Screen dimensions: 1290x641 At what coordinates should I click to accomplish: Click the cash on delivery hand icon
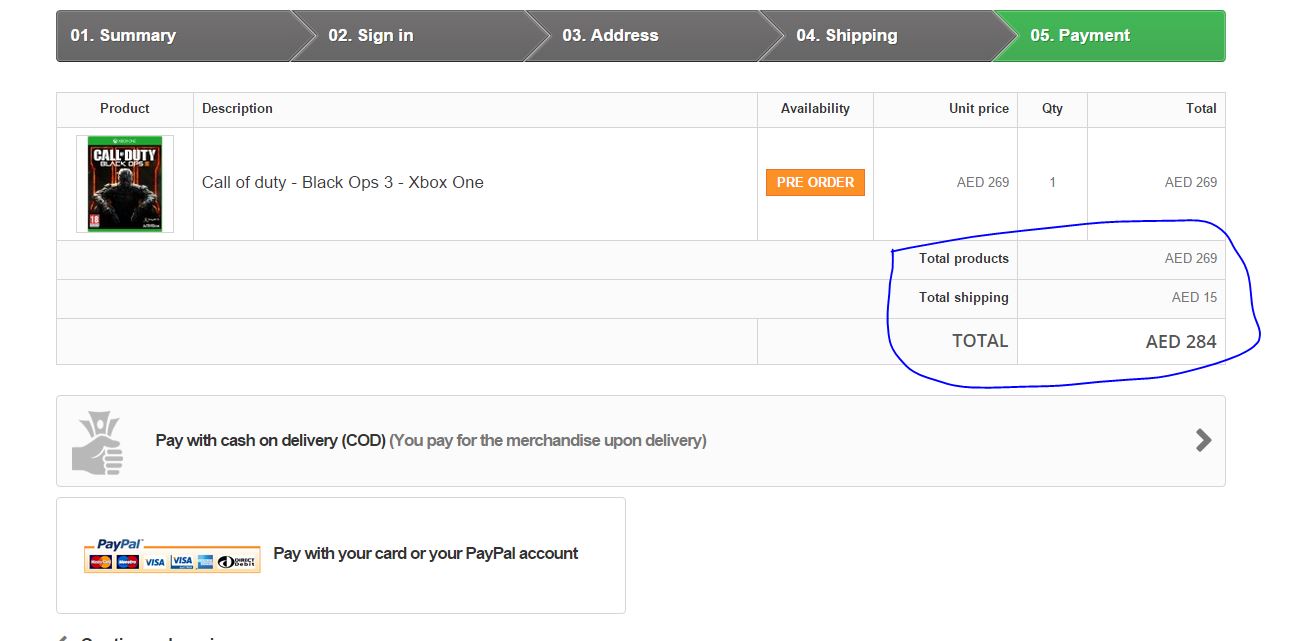[x=97, y=441]
